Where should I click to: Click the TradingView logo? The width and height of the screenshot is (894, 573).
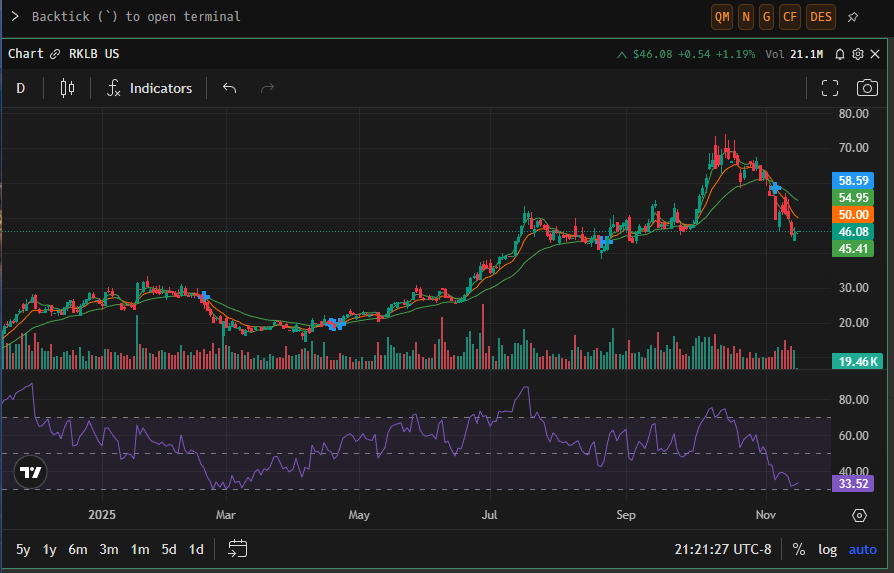31,473
